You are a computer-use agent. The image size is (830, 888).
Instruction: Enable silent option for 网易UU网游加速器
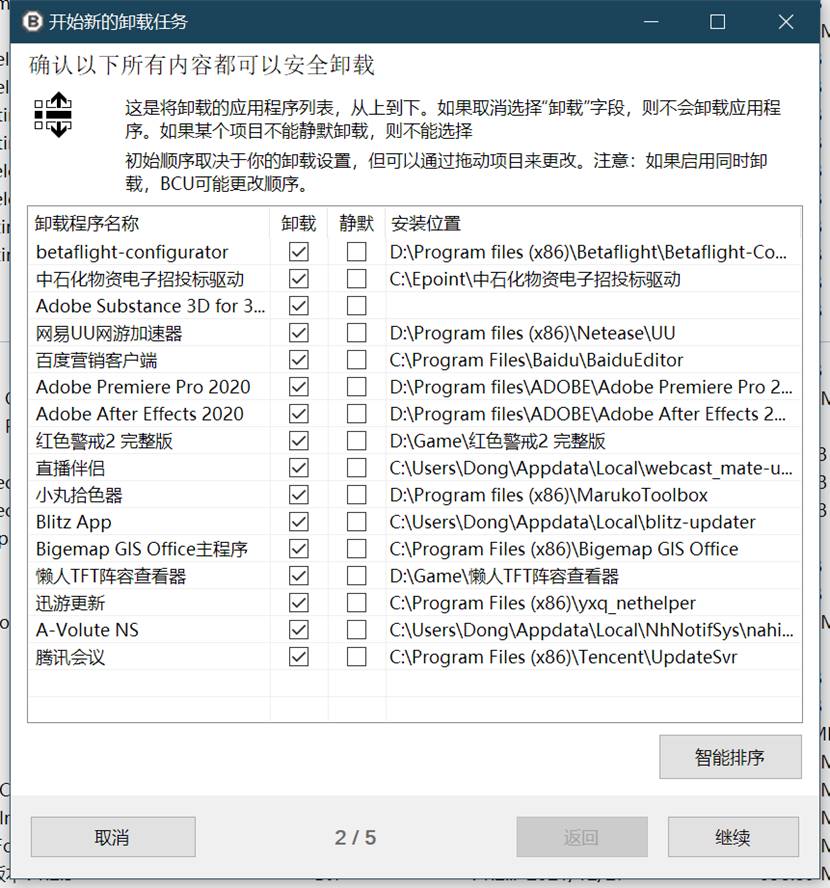click(357, 333)
